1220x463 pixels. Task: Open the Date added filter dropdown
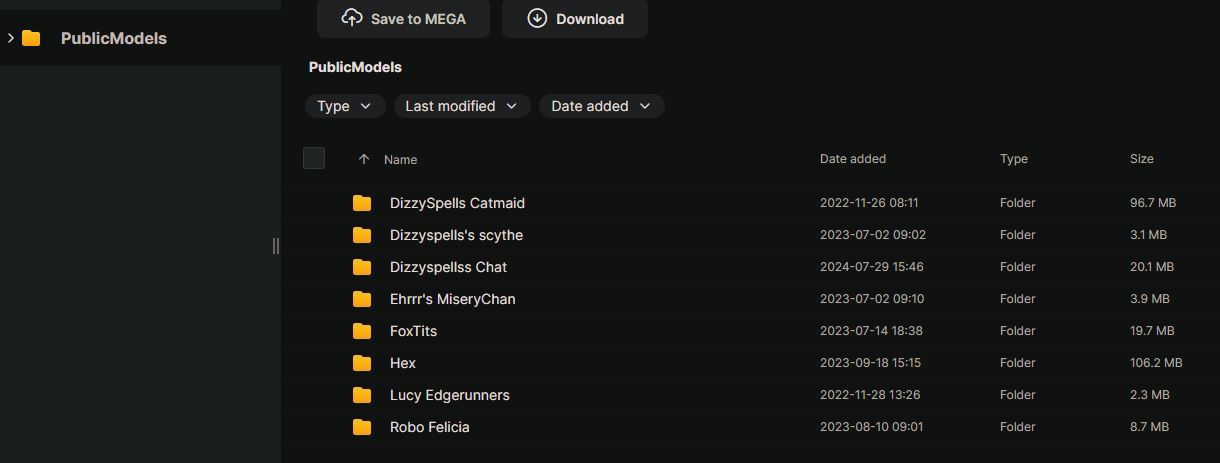tap(601, 106)
